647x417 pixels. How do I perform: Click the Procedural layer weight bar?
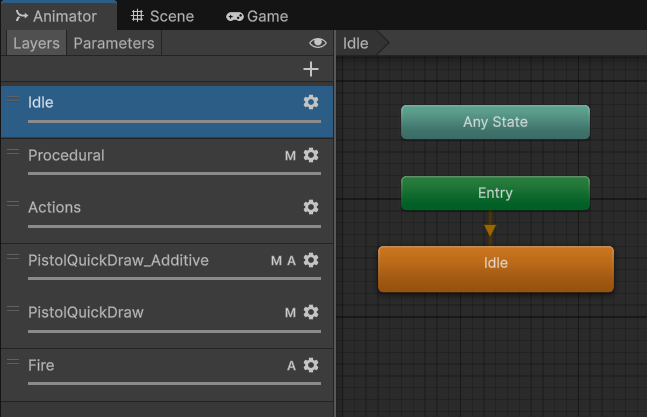[174, 174]
